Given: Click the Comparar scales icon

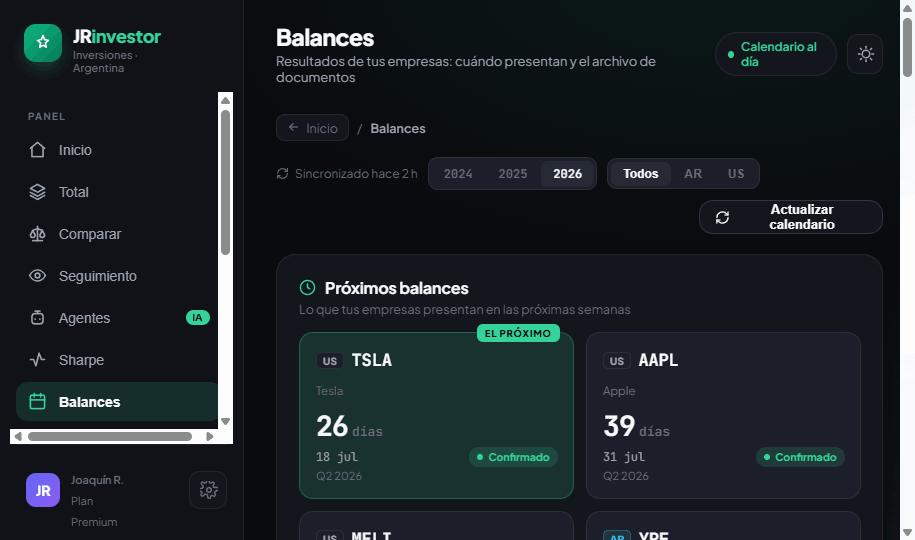Looking at the screenshot, I should click(x=37, y=234).
